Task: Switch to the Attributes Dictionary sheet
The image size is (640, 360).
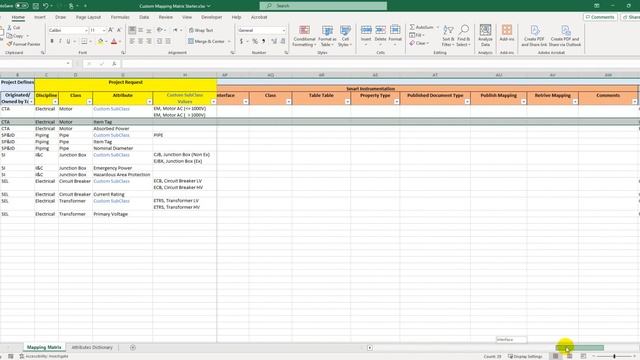Action: pos(92,347)
